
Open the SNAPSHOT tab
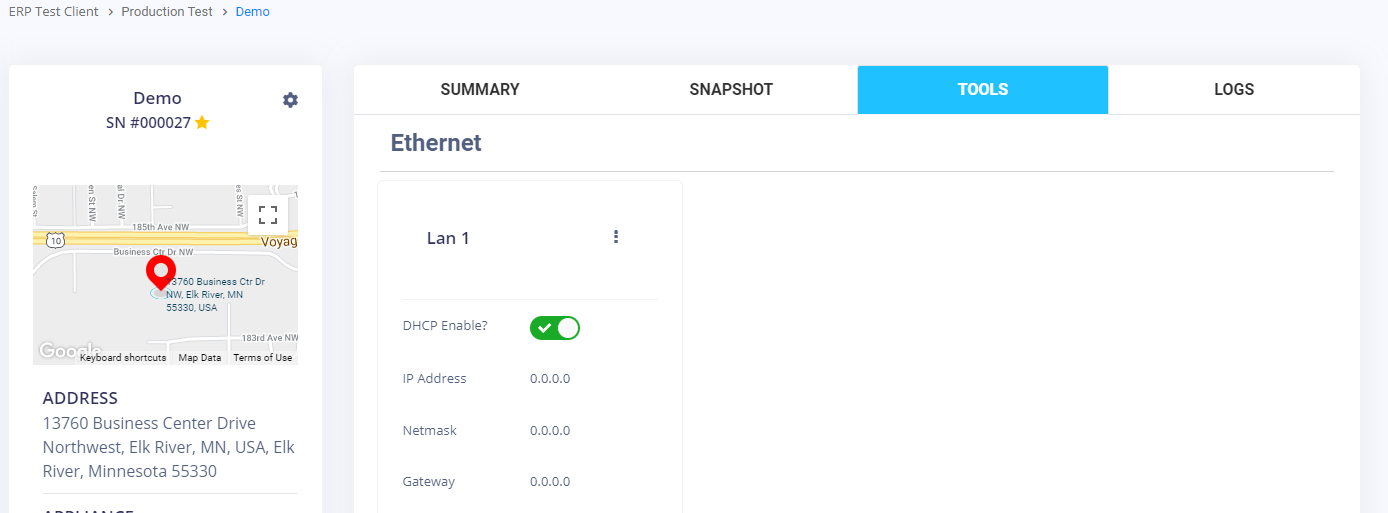point(731,90)
